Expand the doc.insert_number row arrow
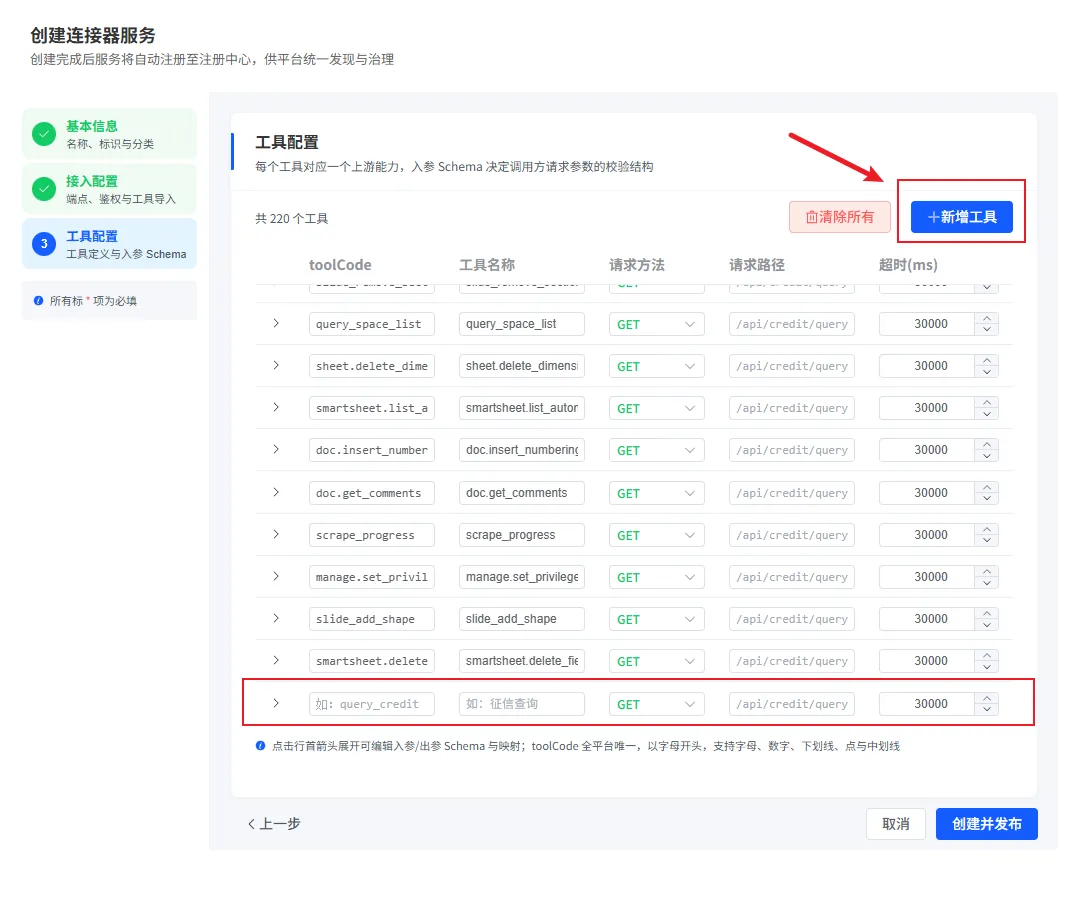Screen dimensions: 1074x901 pyautogui.click(x=276, y=449)
